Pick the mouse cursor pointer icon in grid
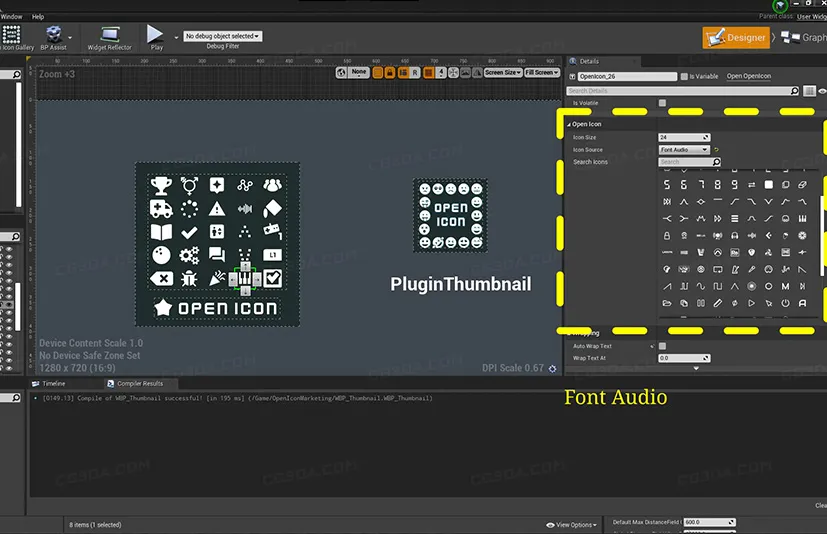This screenshot has height=534, width=827. pos(768,303)
